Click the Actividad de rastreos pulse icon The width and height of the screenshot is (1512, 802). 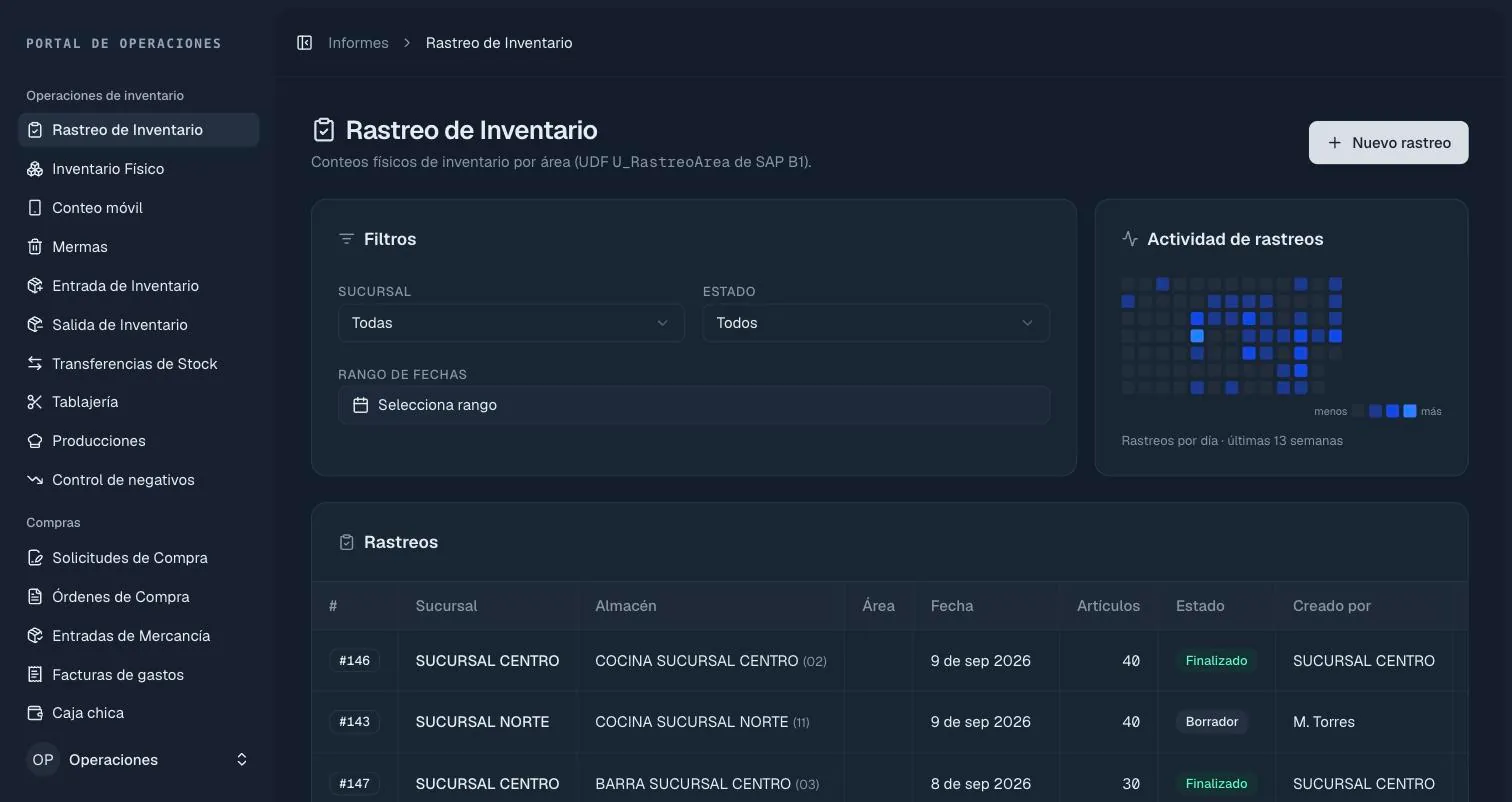[x=1130, y=239]
